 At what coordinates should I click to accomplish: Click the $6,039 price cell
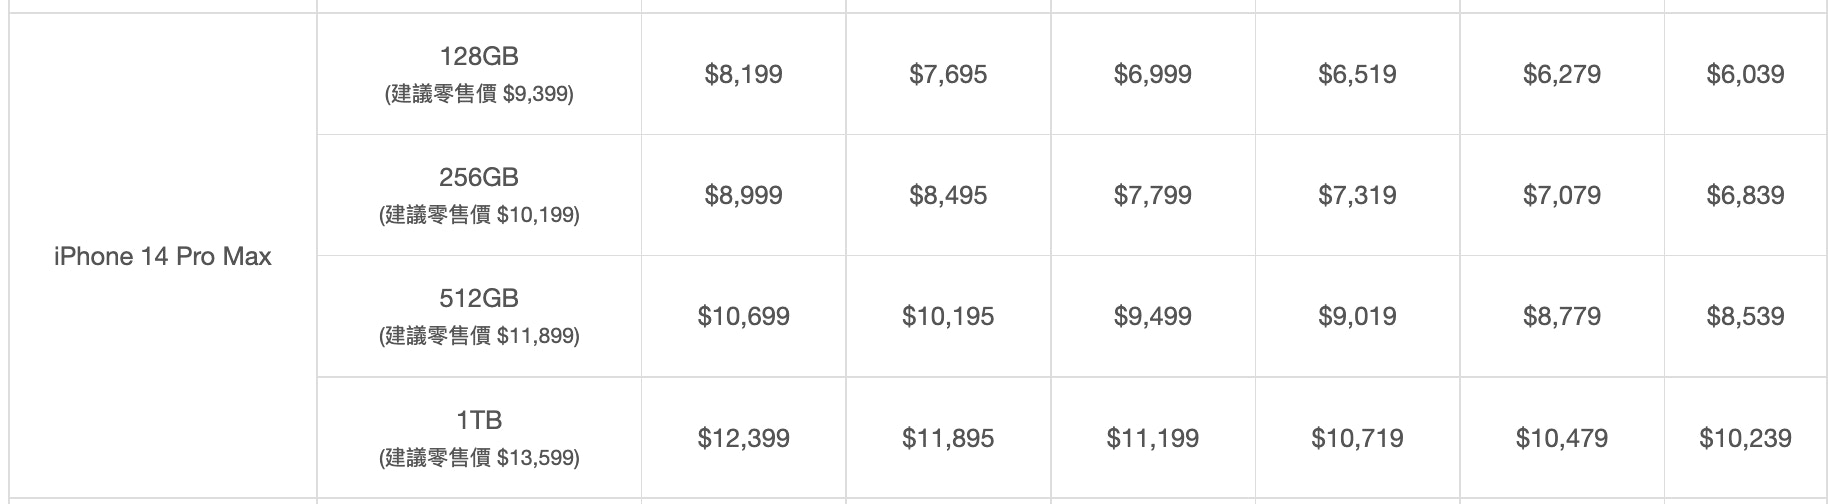click(1745, 74)
